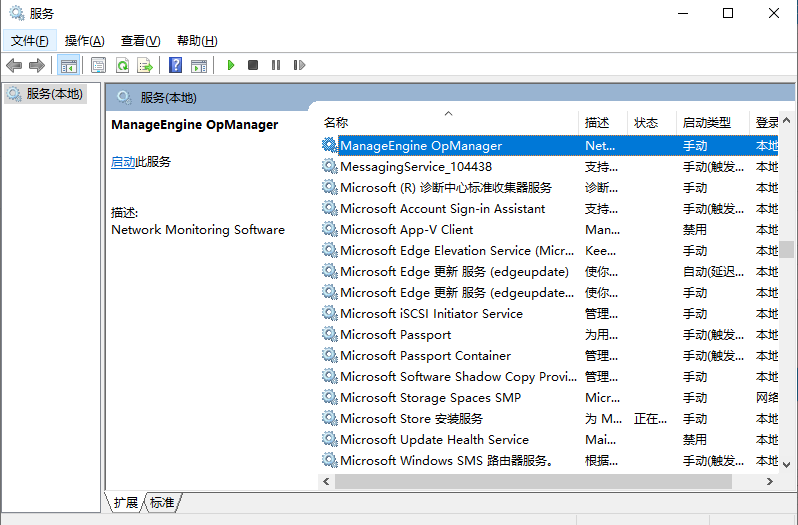
Task: Click 禁用 startup type of Microsoft App-V Client
Action: point(695,229)
